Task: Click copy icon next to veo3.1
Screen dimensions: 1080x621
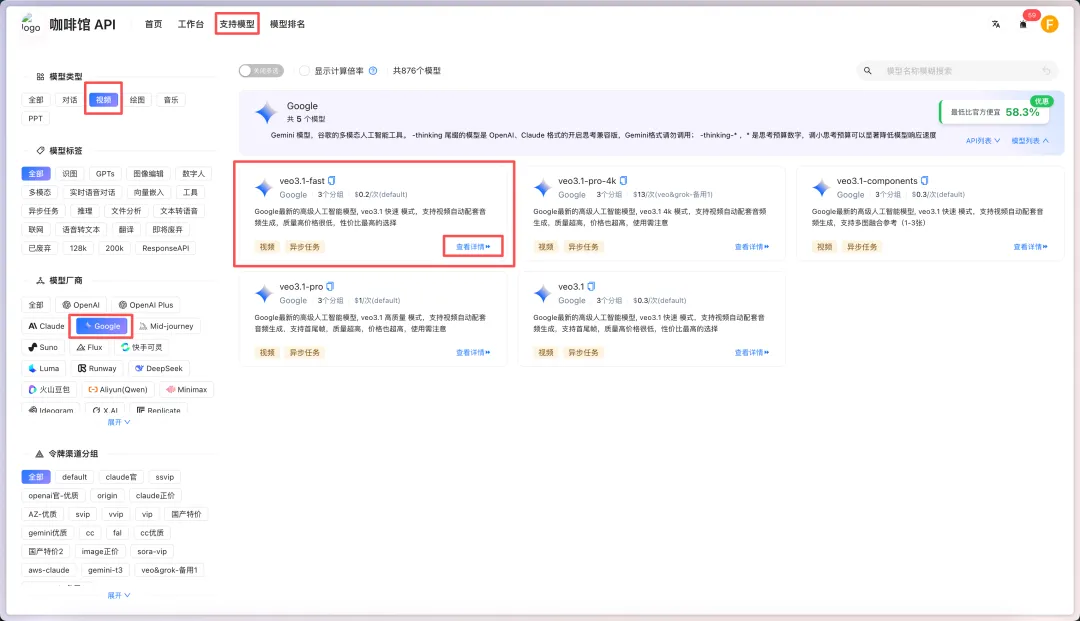Action: 591,286
